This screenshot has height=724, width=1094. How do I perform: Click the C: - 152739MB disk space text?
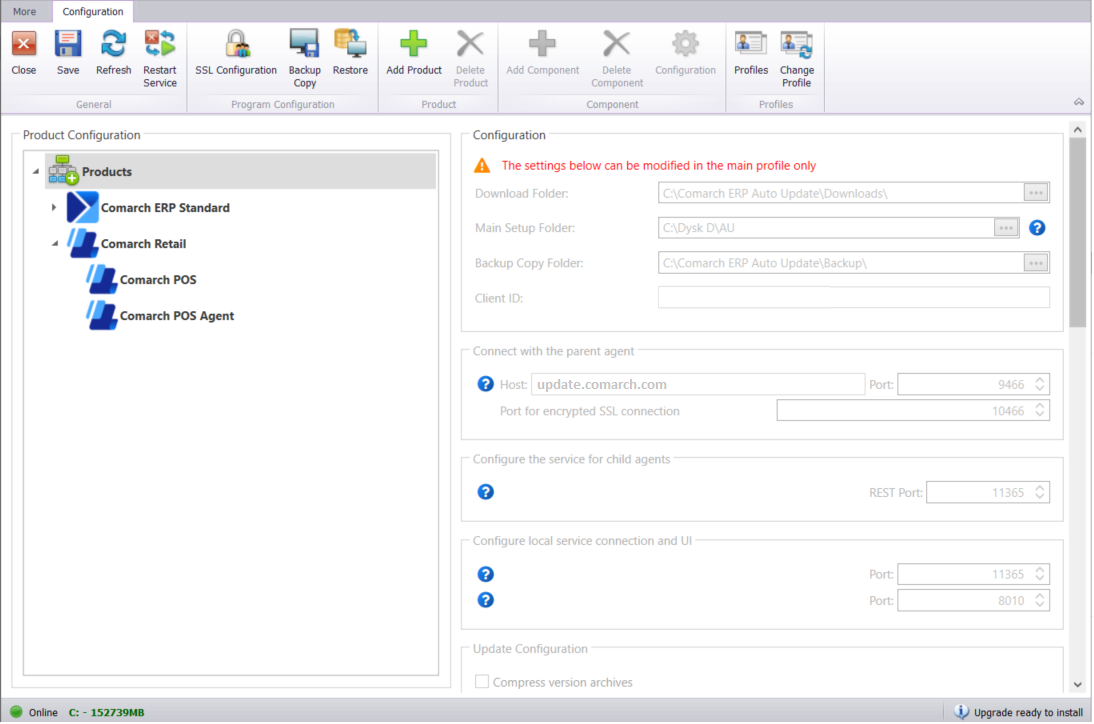106,712
